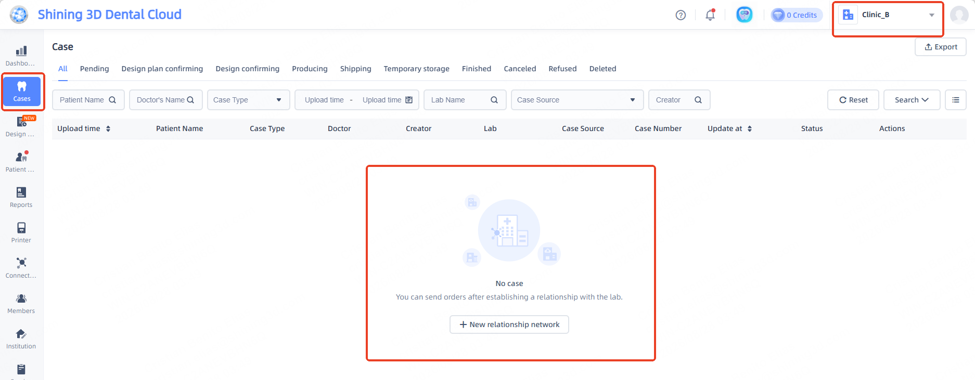Switch to the All tab
Image resolution: width=975 pixels, height=380 pixels.
click(x=63, y=69)
